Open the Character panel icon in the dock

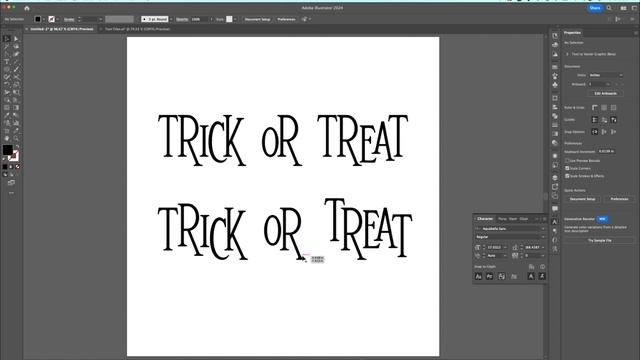point(555,222)
